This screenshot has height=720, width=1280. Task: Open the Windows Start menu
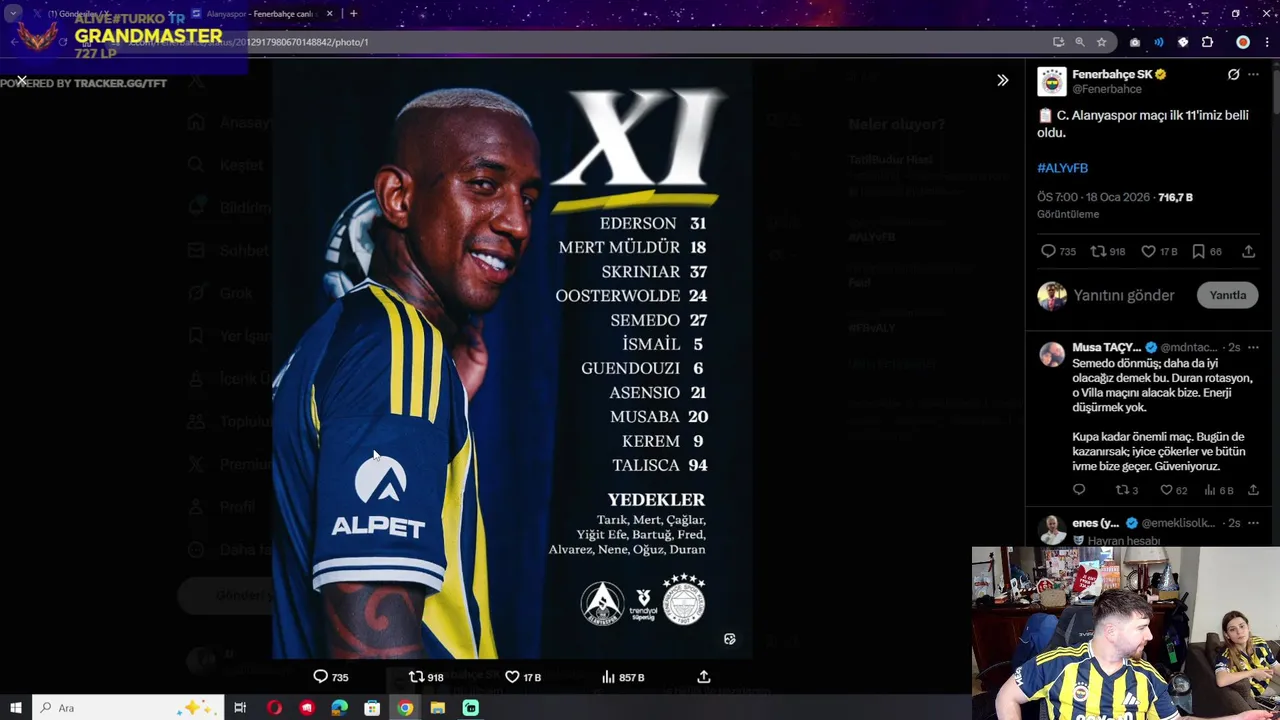click(x=16, y=708)
